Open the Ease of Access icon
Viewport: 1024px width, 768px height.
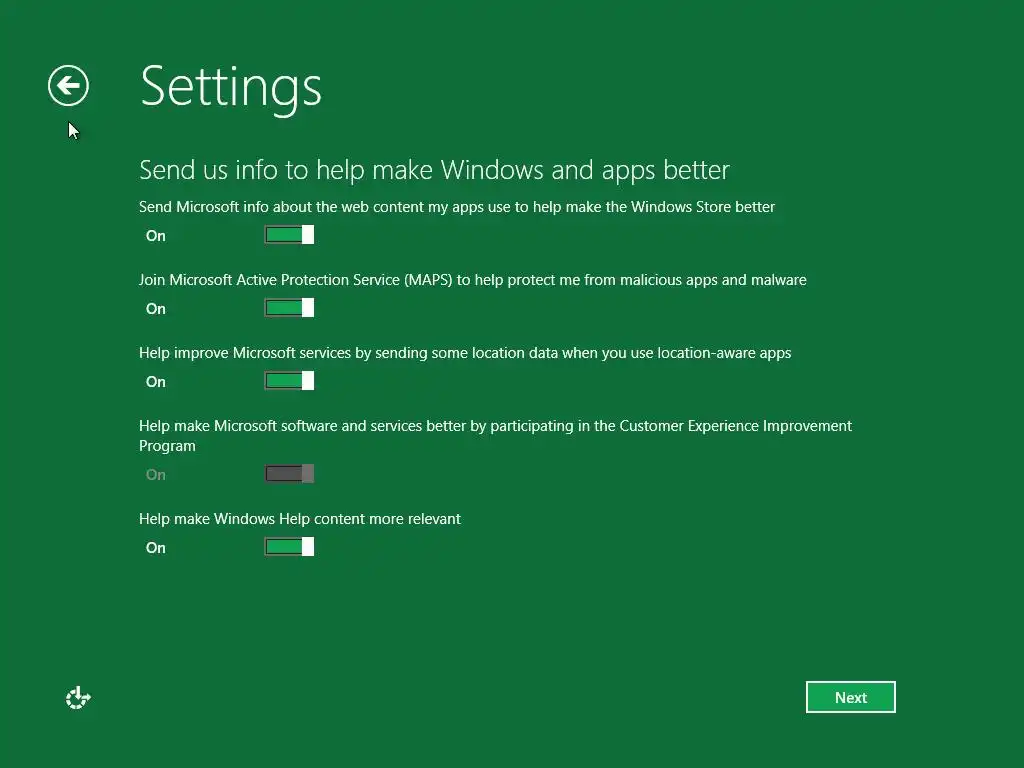78,697
